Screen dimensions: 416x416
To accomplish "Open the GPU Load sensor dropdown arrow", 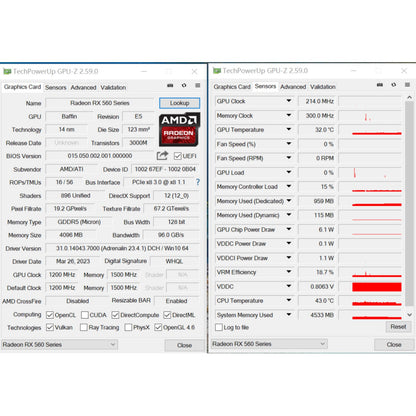I will pyautogui.click(x=289, y=172).
